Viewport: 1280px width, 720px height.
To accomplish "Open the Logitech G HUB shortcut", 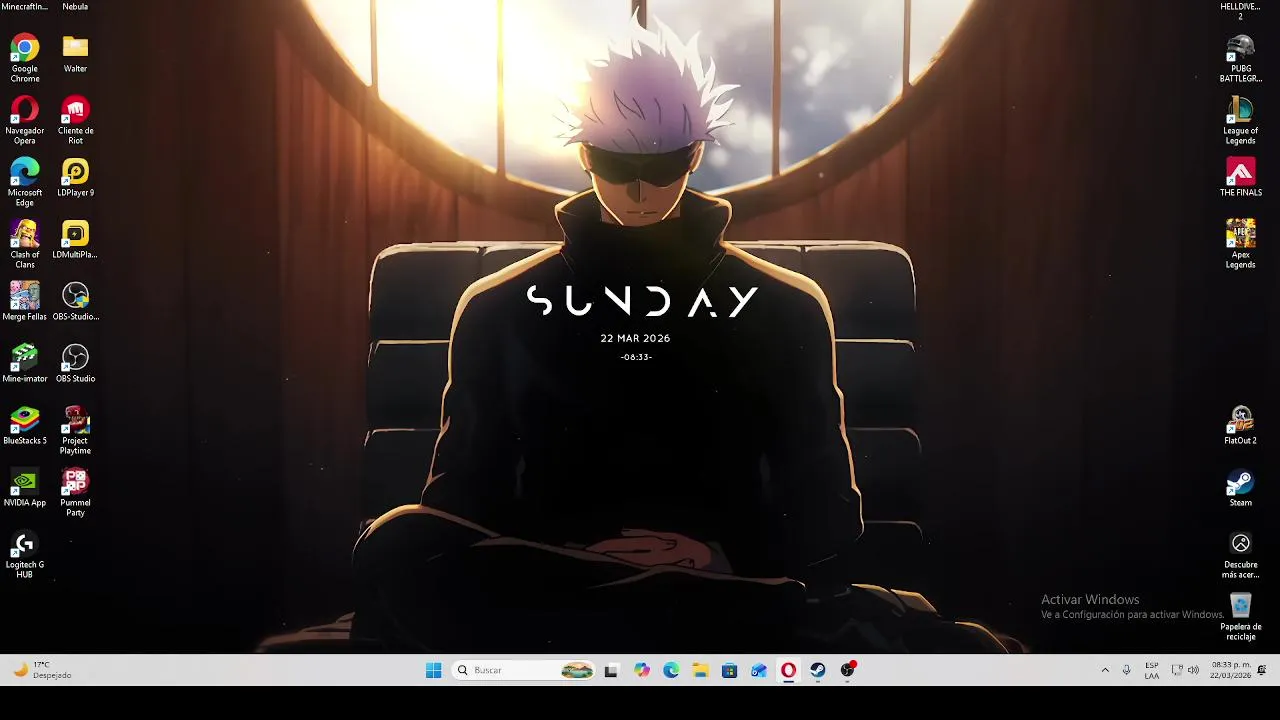I will [25, 554].
